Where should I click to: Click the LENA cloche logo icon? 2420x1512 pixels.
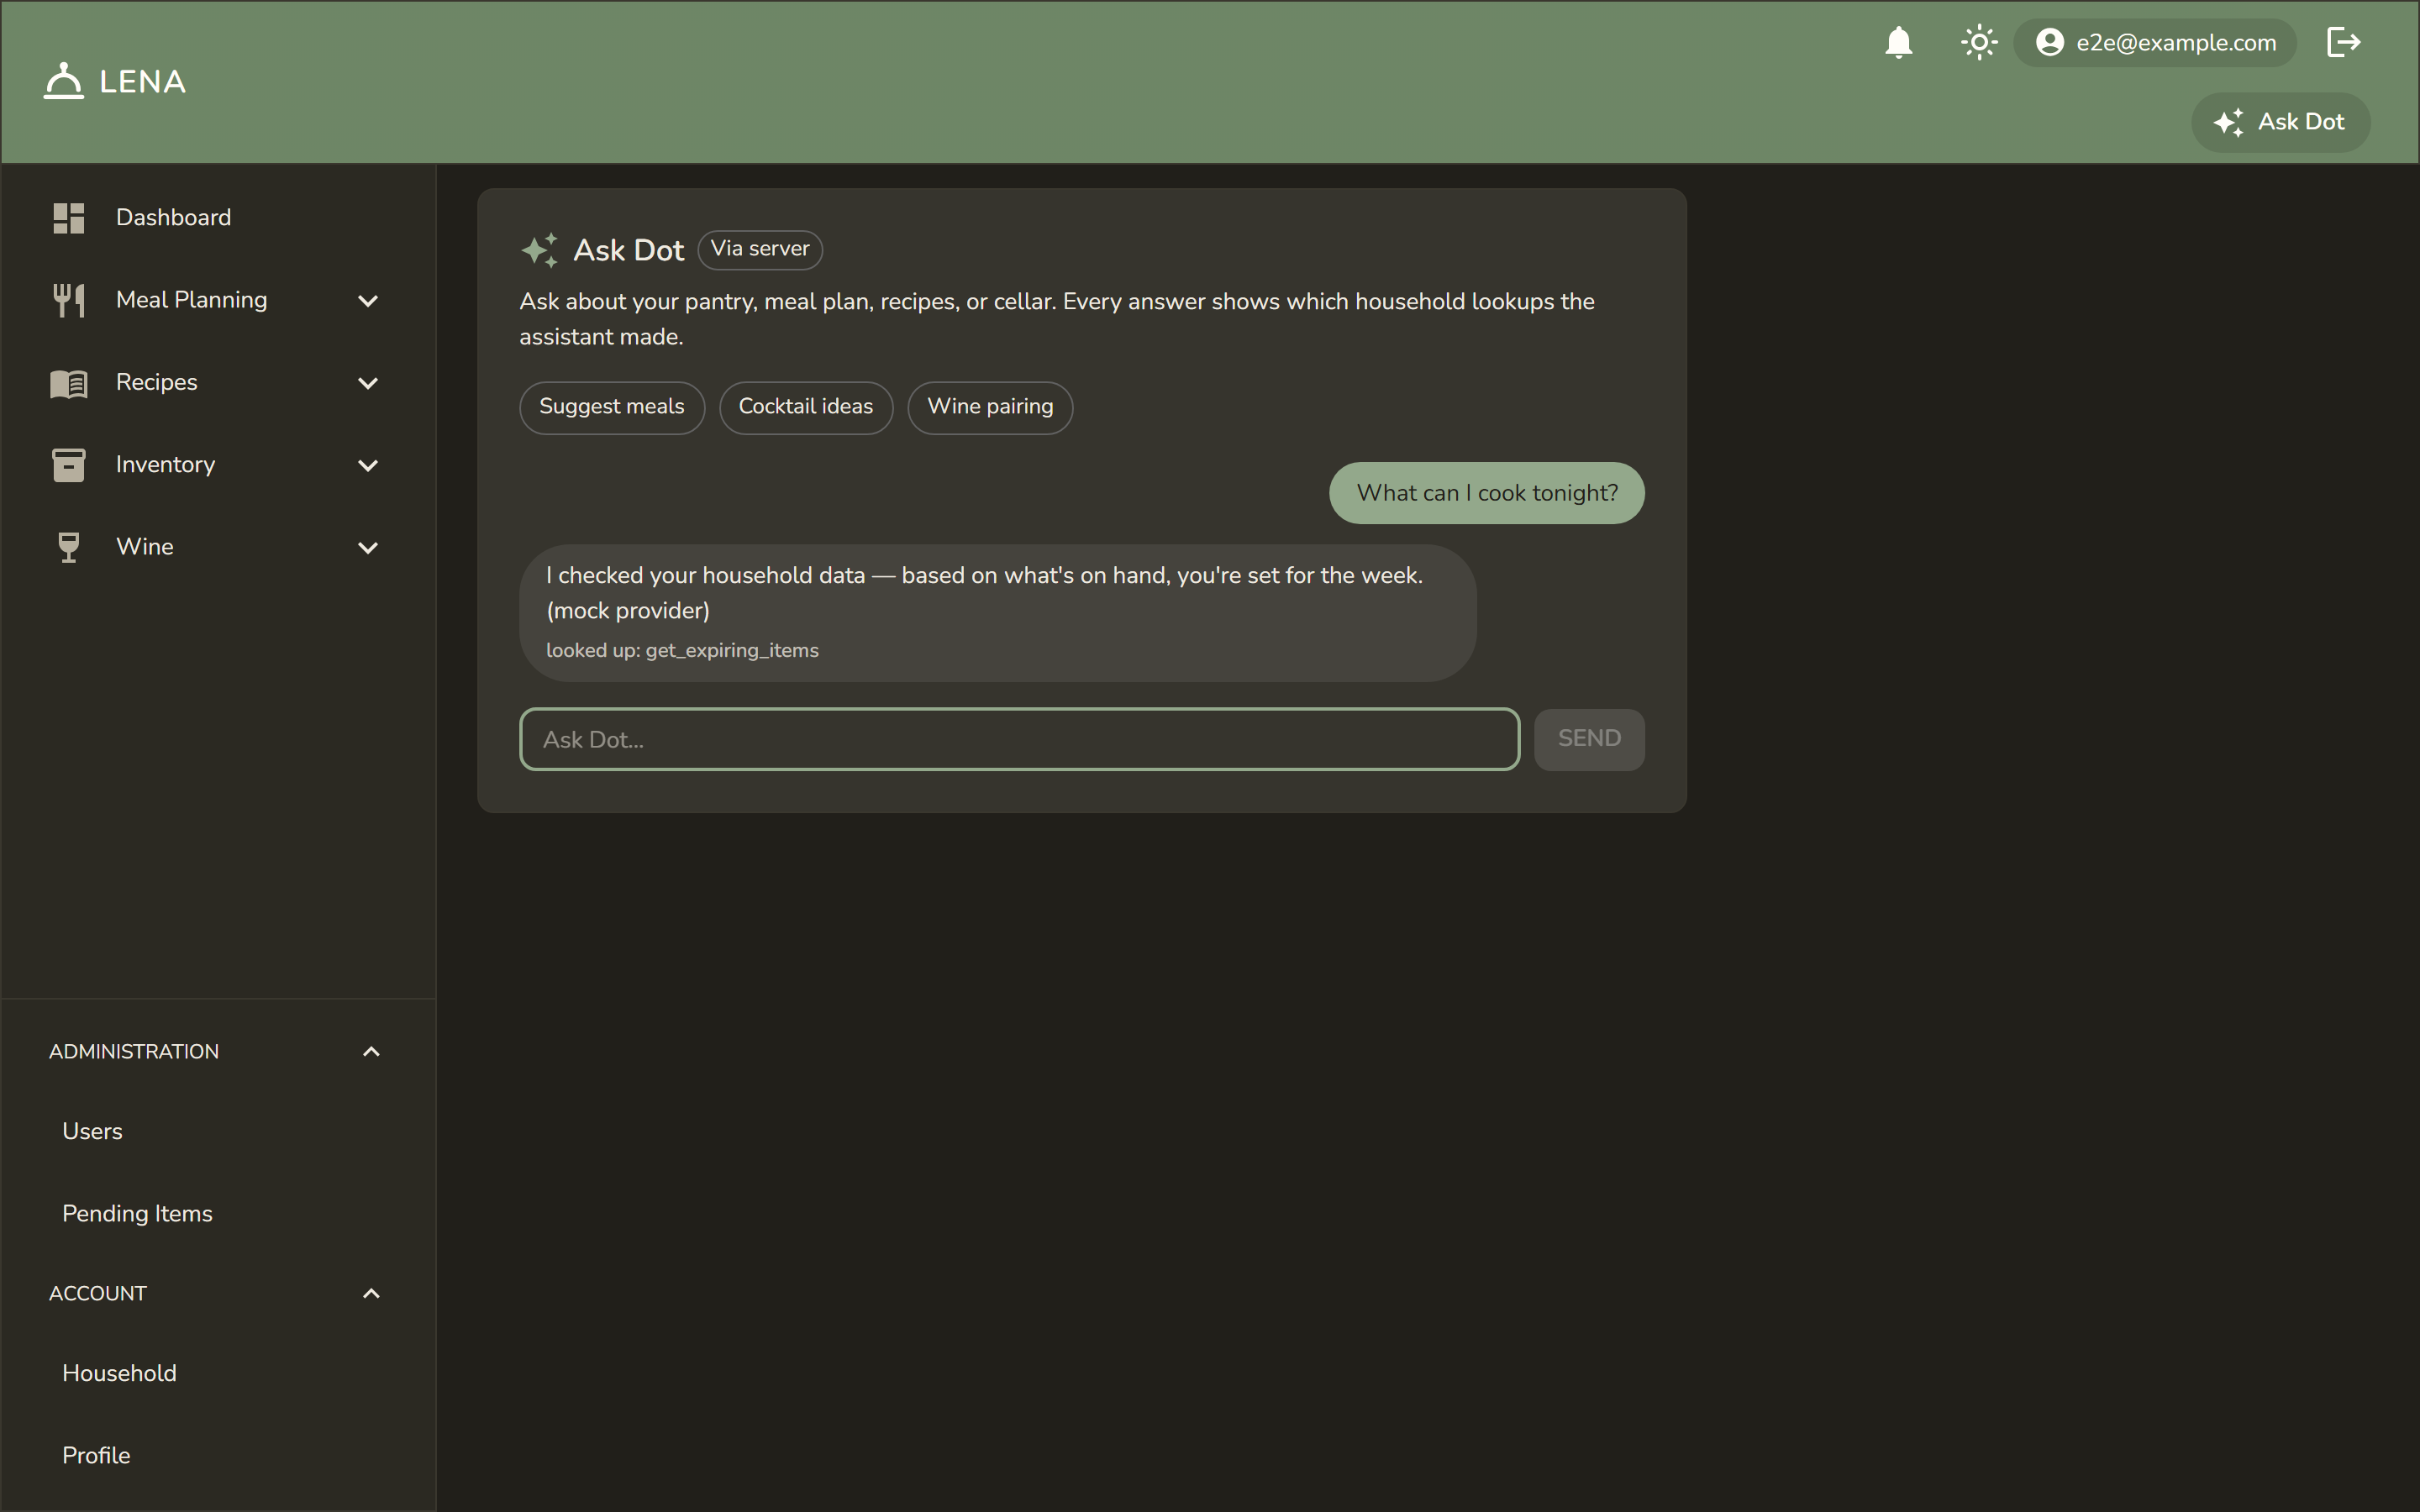coord(64,81)
